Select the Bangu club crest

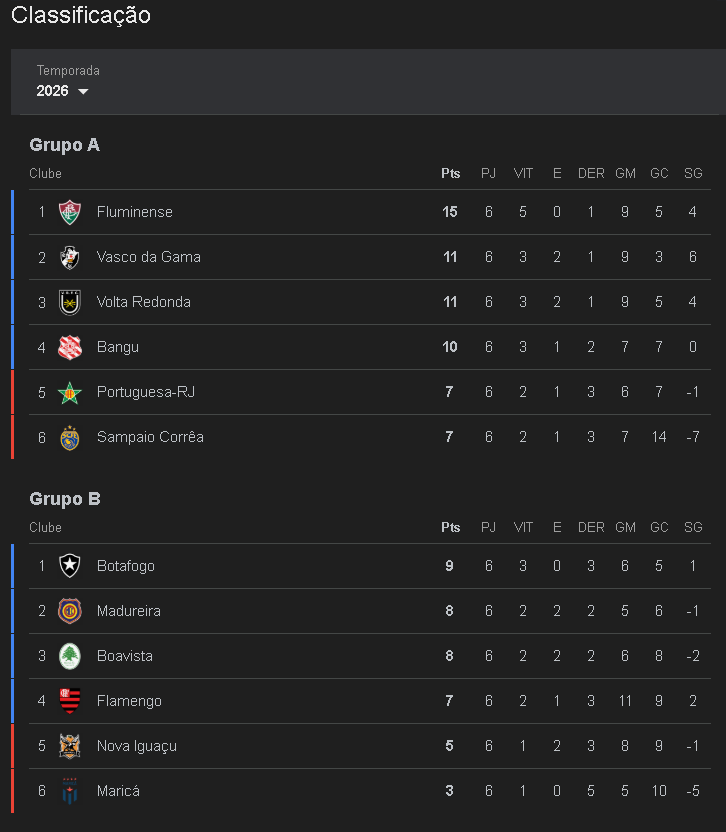69,347
